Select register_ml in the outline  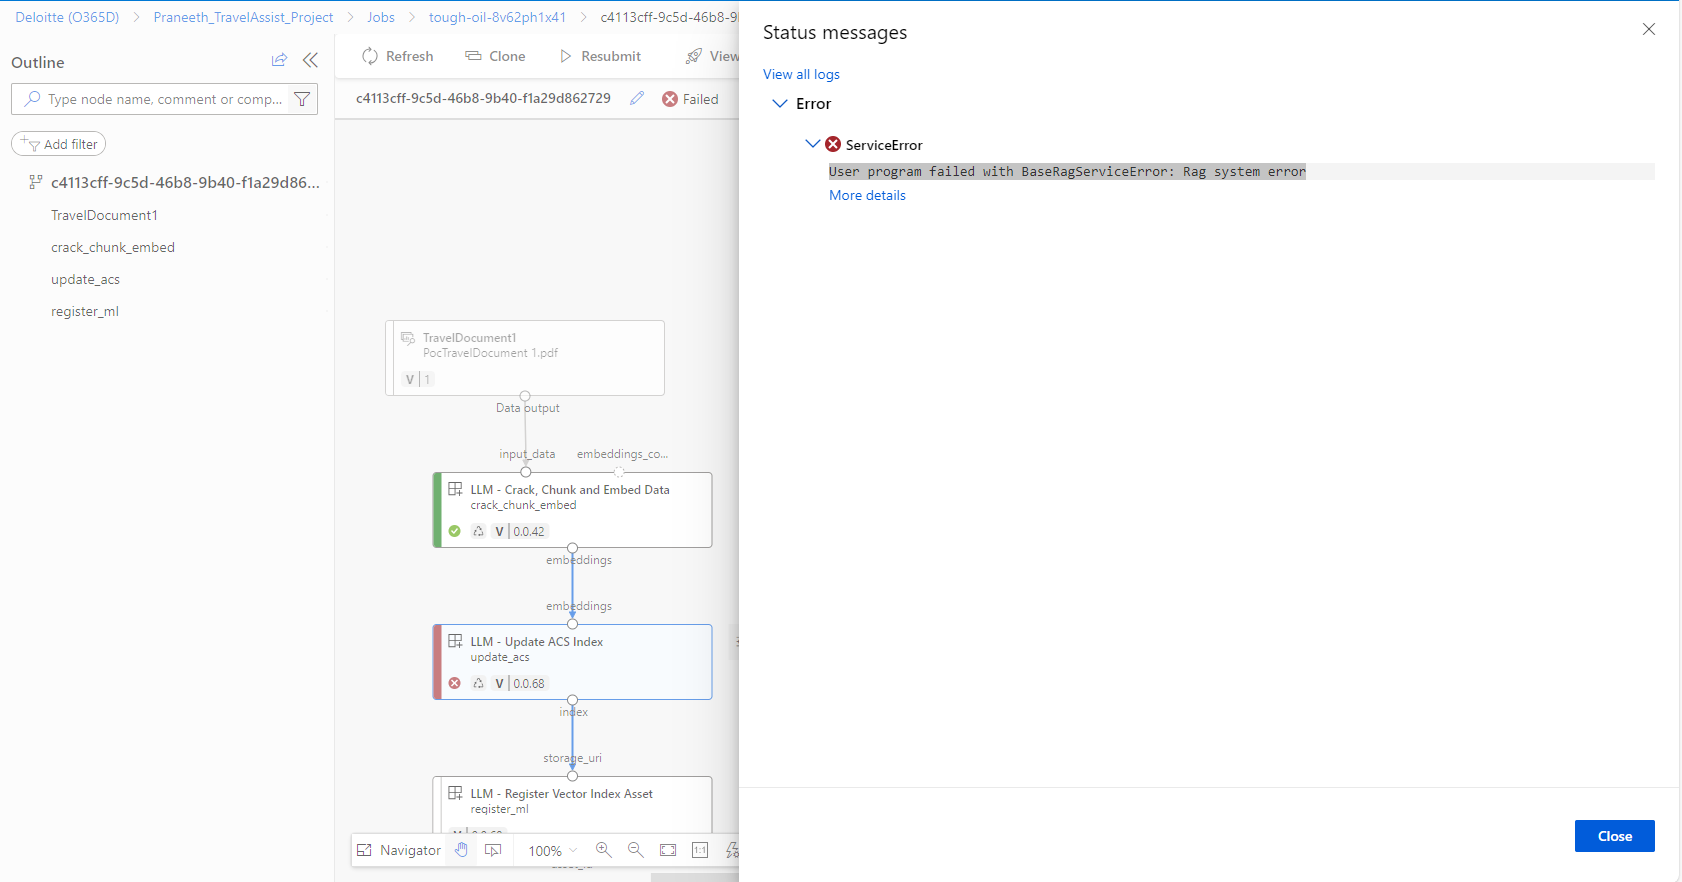tap(85, 311)
